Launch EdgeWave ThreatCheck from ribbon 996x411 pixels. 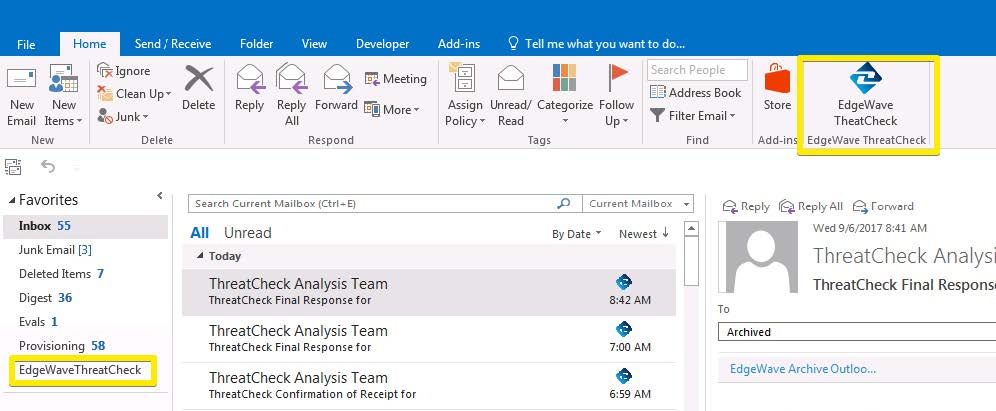pos(866,95)
